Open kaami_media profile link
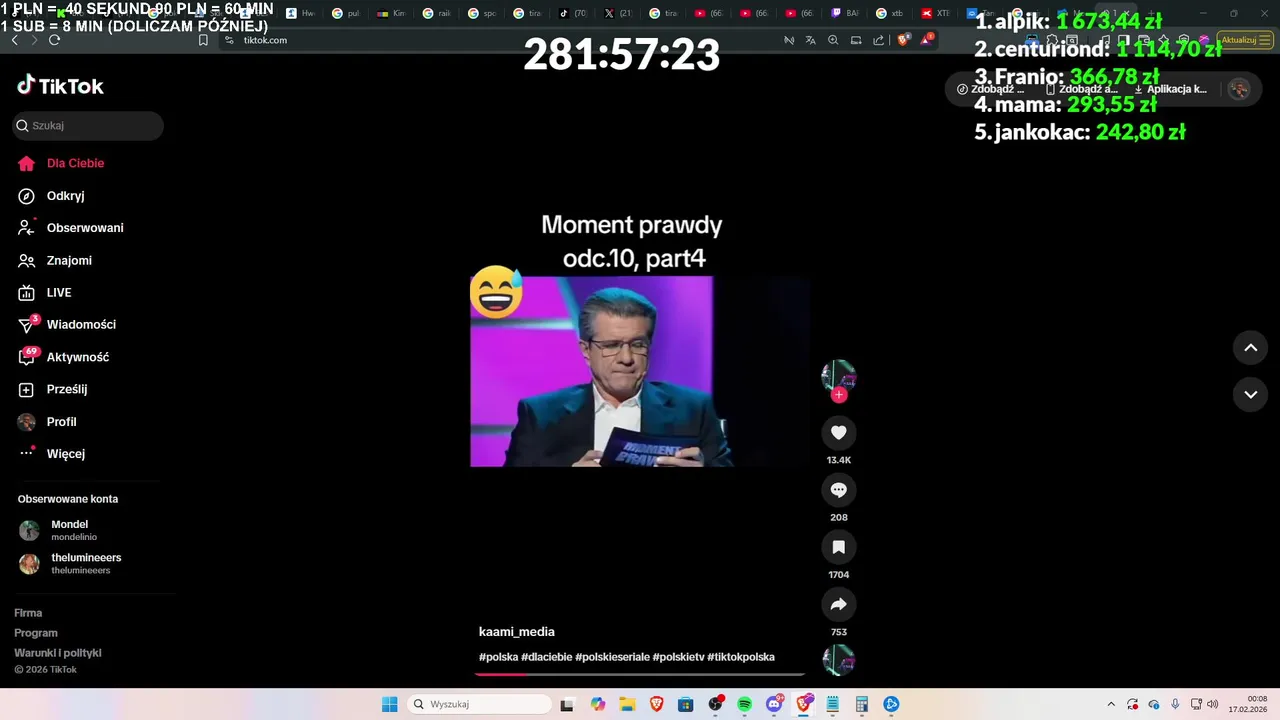1280x720 pixels. click(x=517, y=632)
